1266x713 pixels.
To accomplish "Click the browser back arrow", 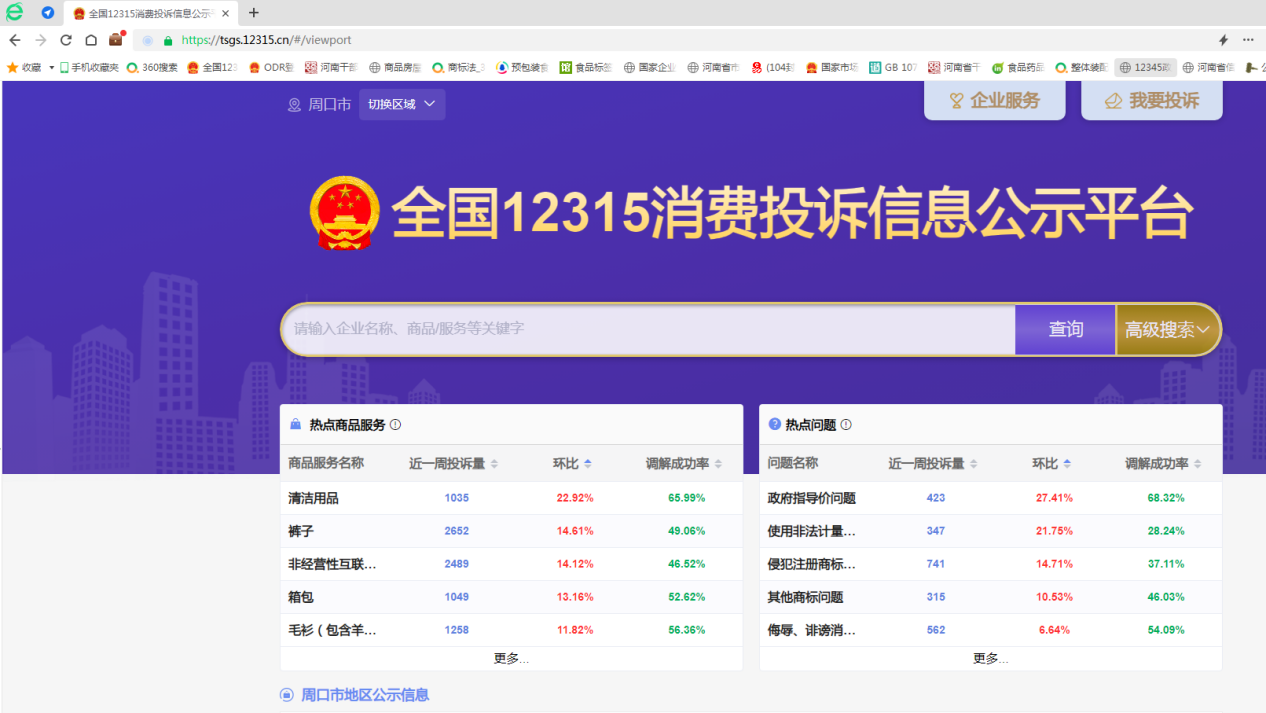I will click(15, 40).
